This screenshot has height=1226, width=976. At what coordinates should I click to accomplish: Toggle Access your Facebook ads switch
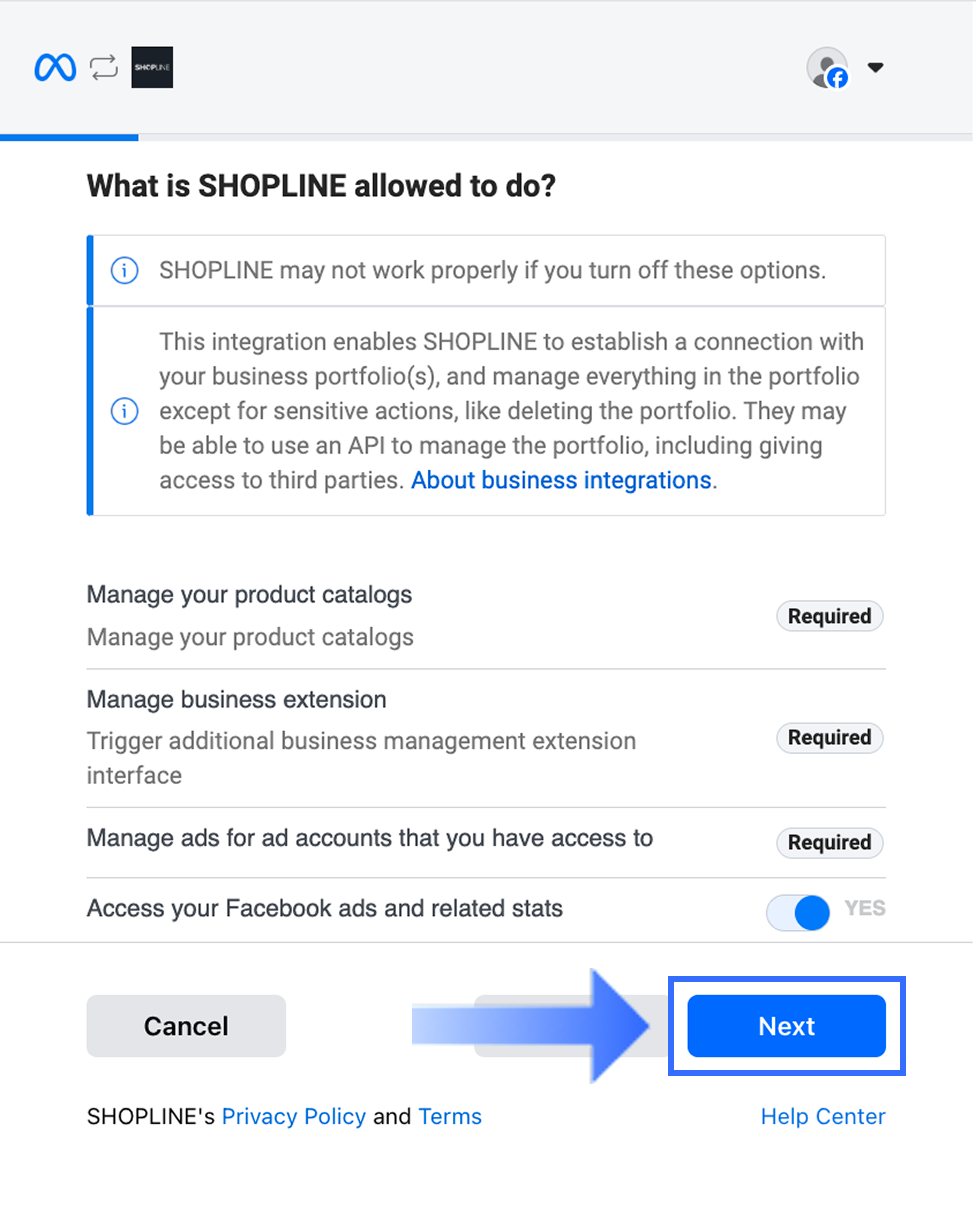tap(799, 911)
